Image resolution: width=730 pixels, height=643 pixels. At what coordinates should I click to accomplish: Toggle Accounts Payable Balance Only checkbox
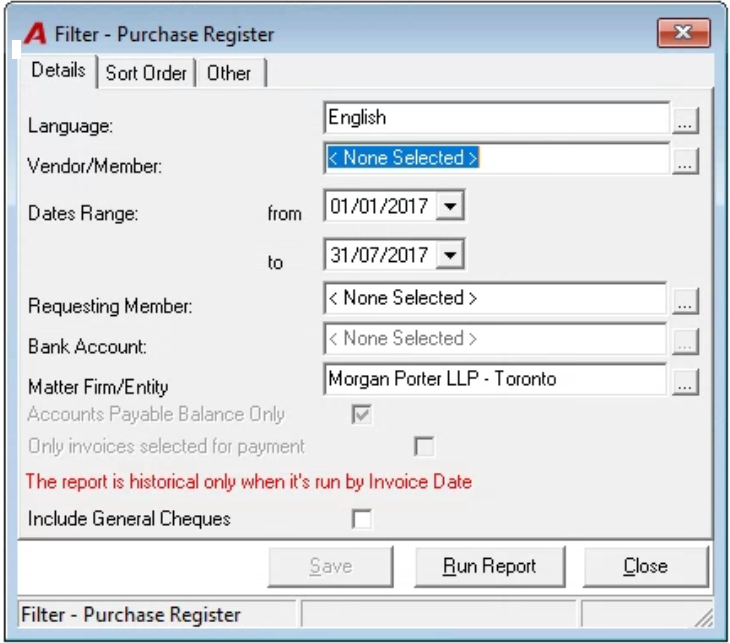tap(362, 414)
